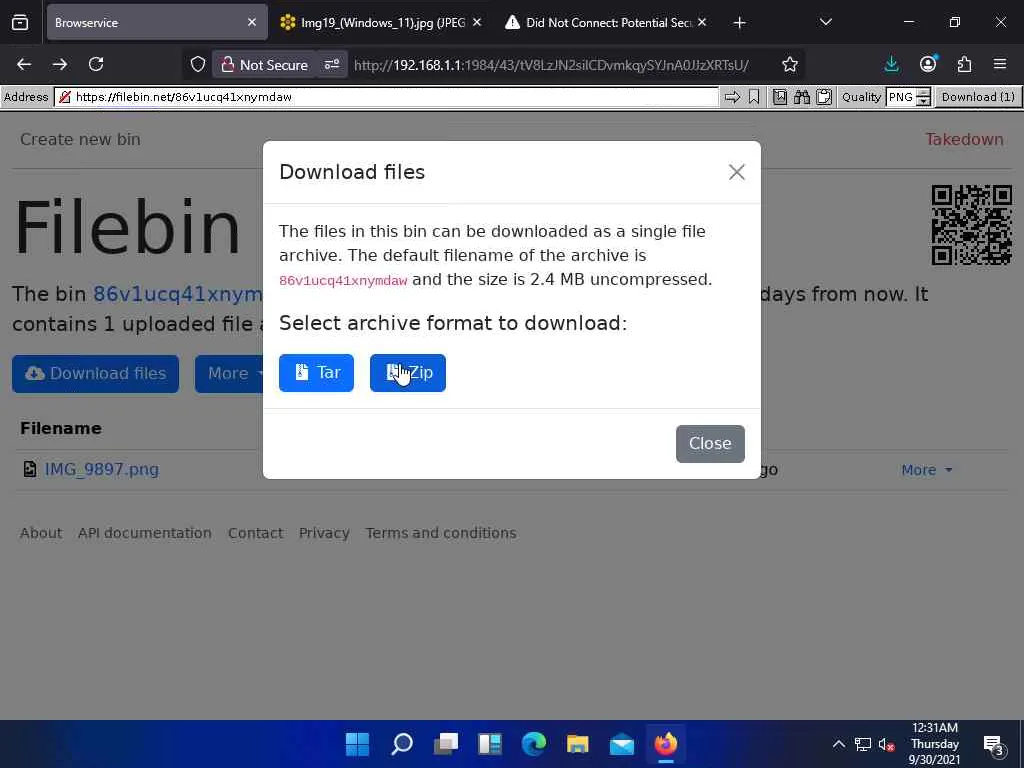Go forward with Firefox forward arrow
Image resolution: width=1024 pixels, height=768 pixels.
[x=60, y=64]
